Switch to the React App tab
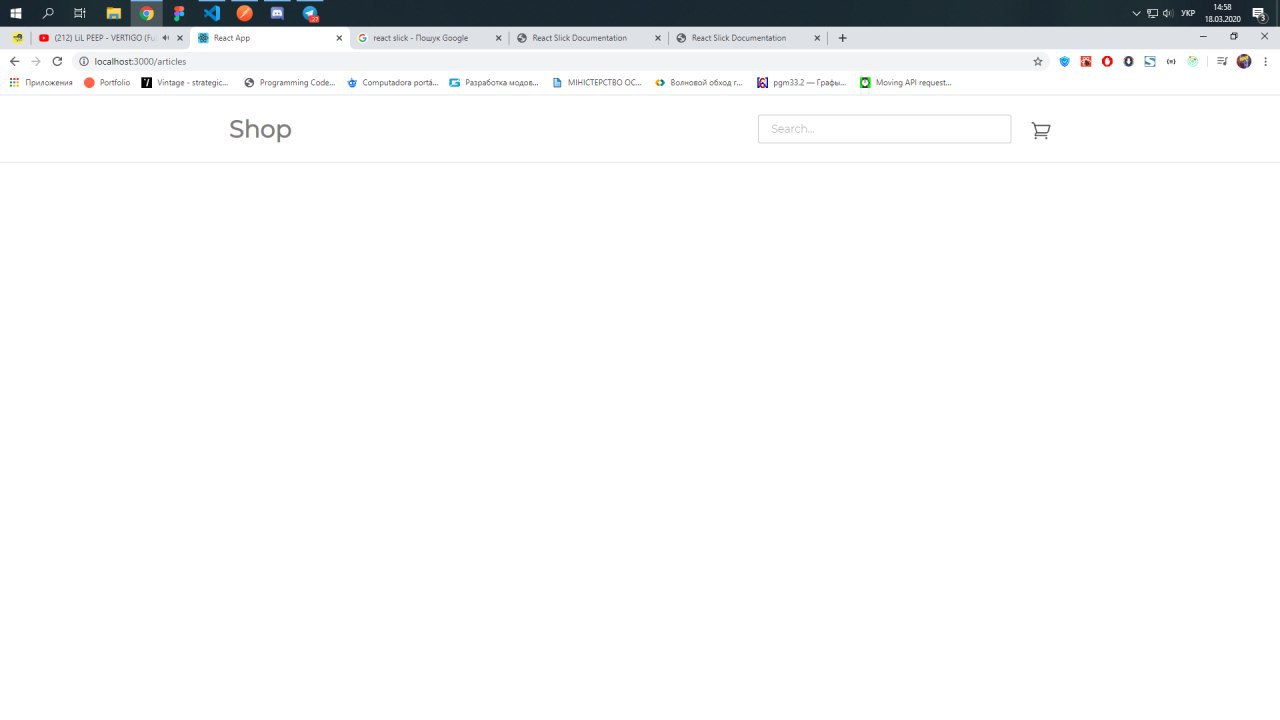The height and width of the screenshot is (720, 1280). pyautogui.click(x=270, y=38)
